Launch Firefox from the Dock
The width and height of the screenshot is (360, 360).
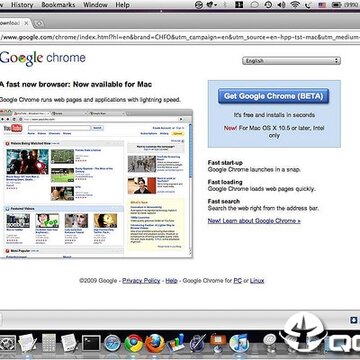[155, 343]
